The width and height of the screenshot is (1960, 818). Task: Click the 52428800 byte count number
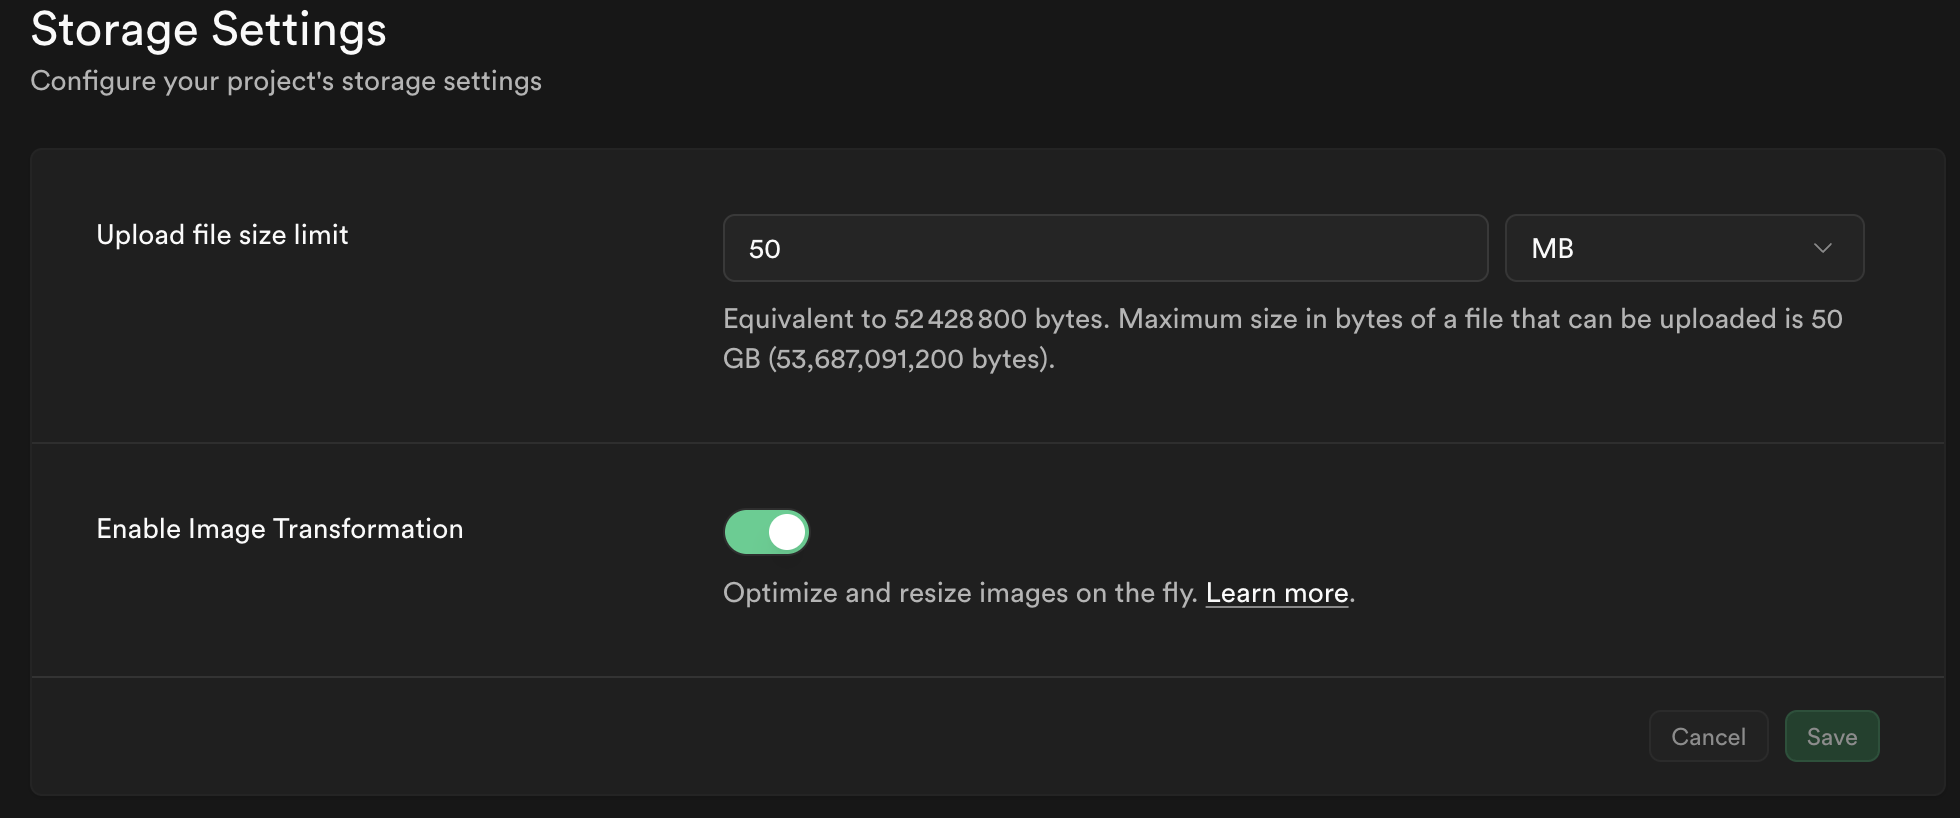[x=960, y=319]
